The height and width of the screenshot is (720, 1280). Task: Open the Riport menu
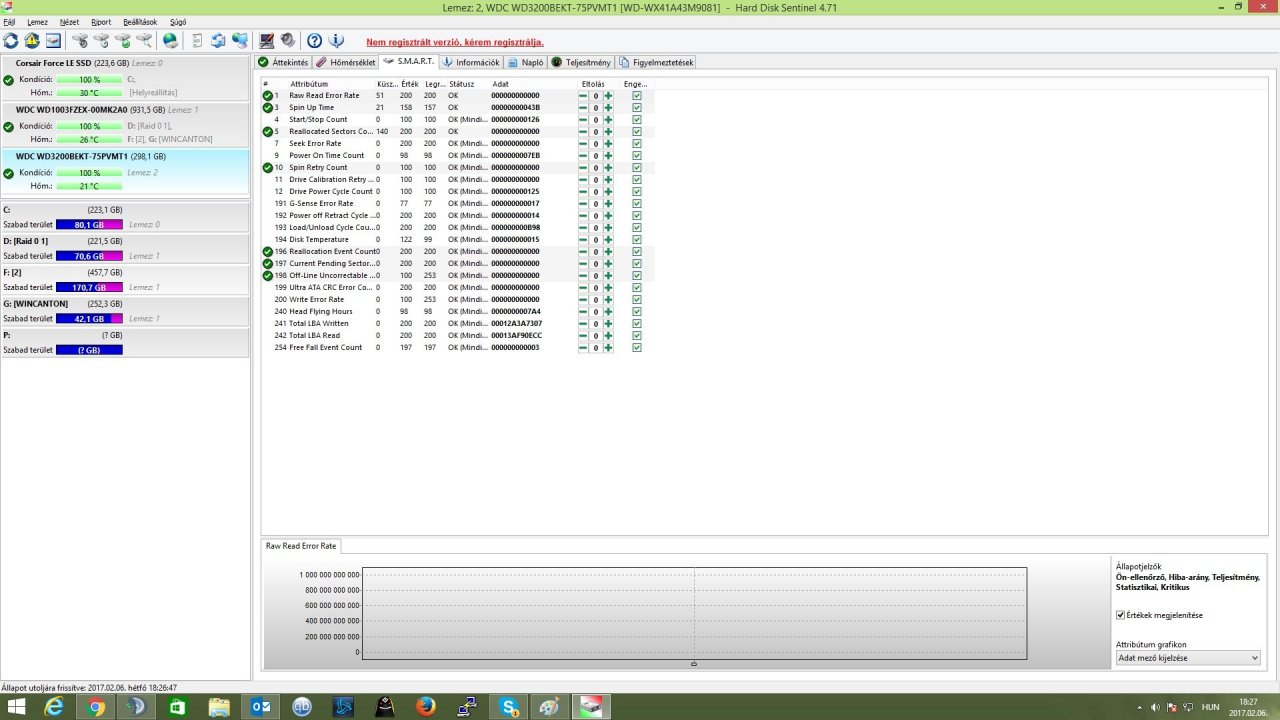click(x=101, y=22)
